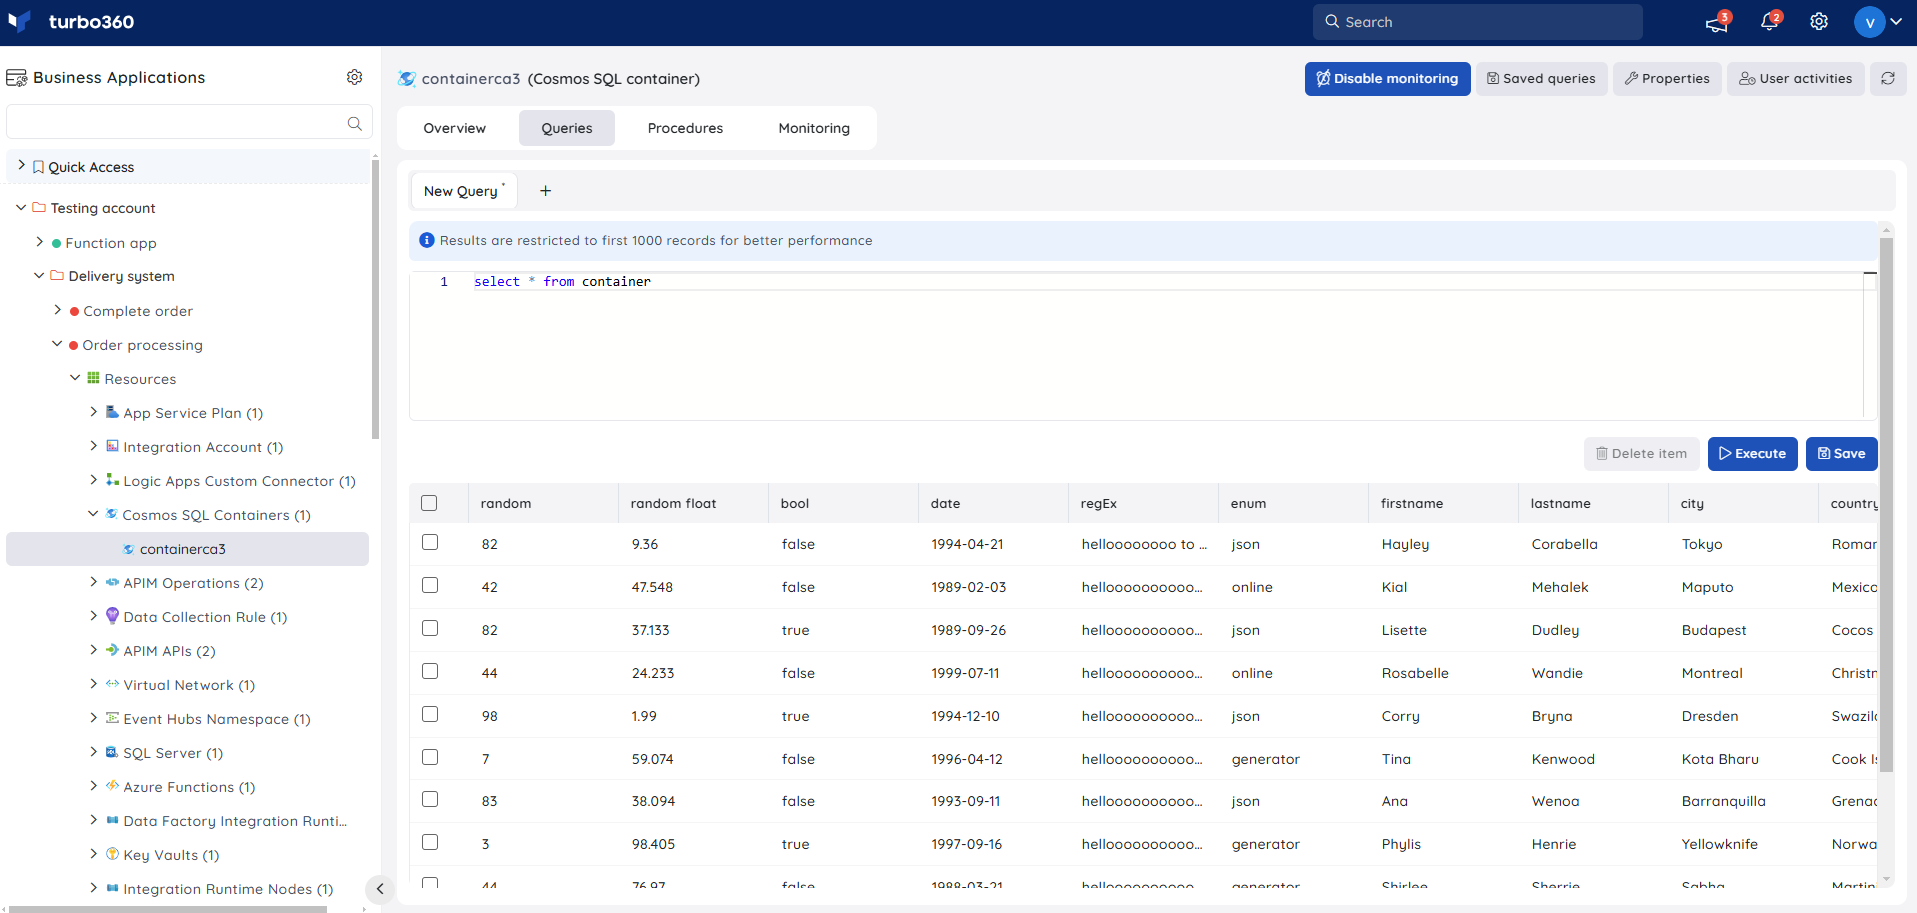
Task: Open the top bar settings gear
Action: (x=1819, y=22)
